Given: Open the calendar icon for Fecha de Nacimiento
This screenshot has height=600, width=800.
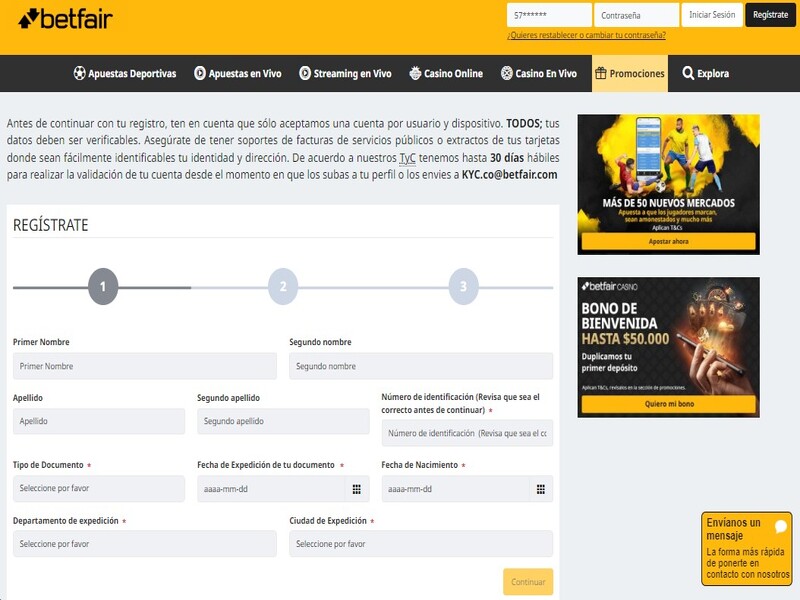Looking at the screenshot, I should coord(539,490).
